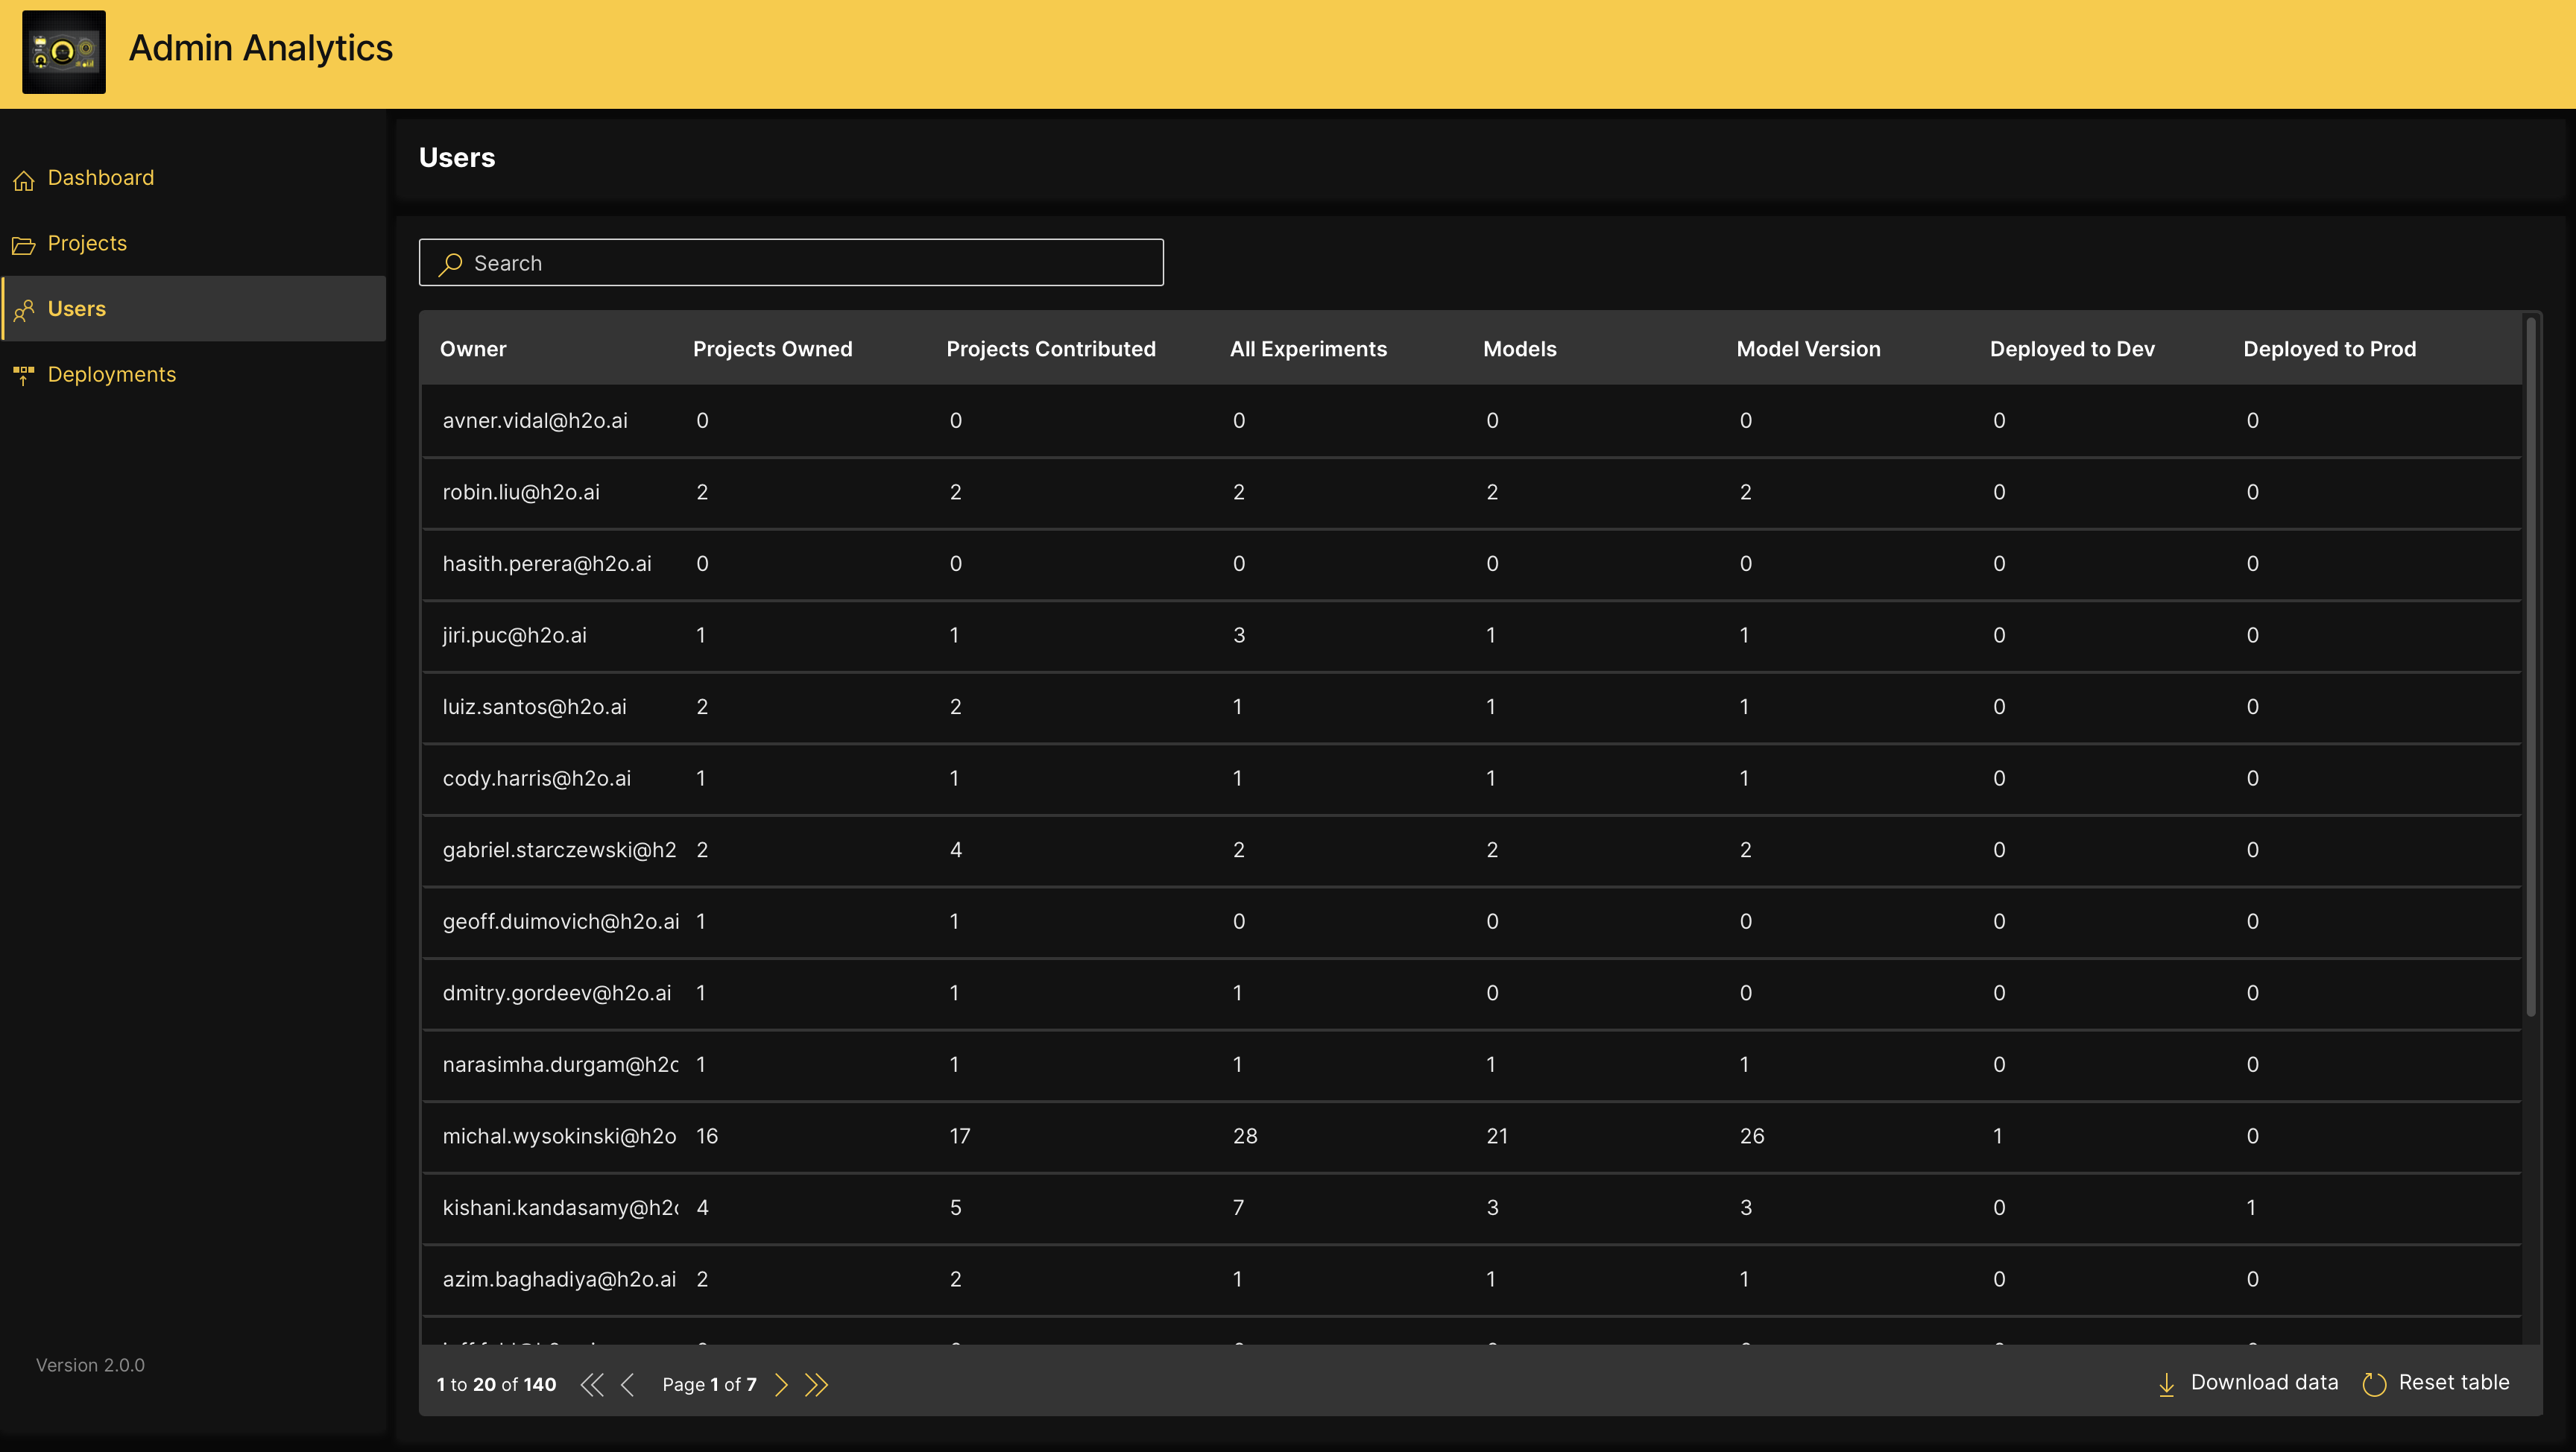
Task: Open the Deployments menu item
Action: coord(112,375)
